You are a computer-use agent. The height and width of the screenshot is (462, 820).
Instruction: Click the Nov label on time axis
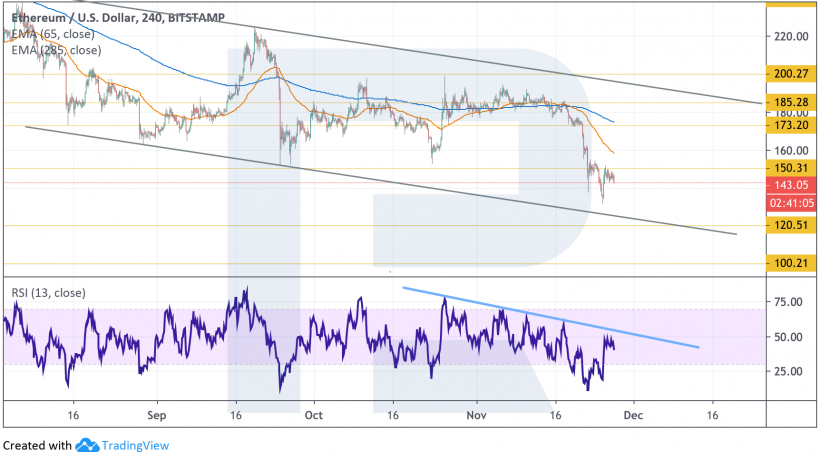coord(476,412)
